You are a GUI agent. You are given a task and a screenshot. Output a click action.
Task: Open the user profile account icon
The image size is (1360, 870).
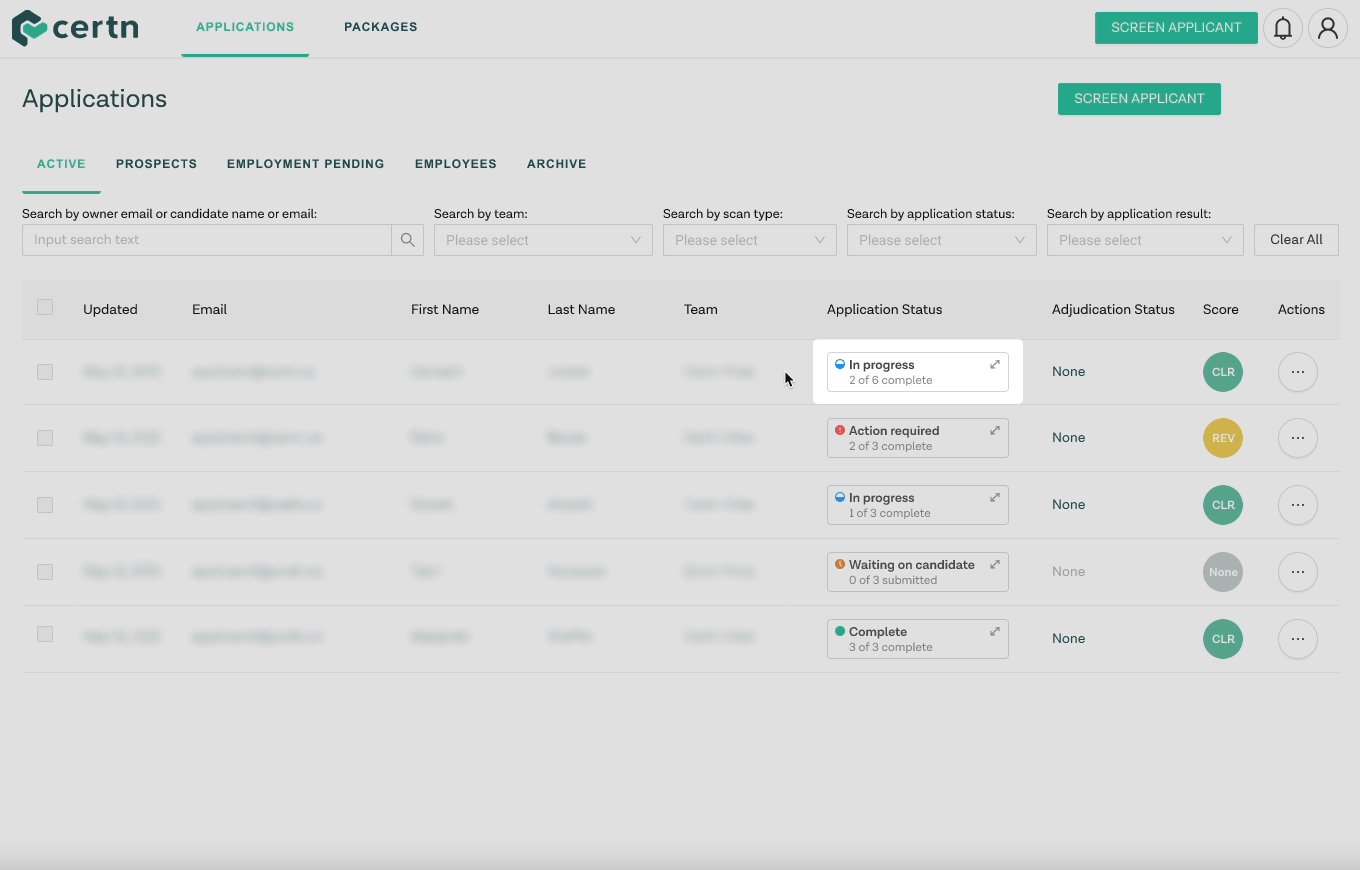[x=1328, y=28]
